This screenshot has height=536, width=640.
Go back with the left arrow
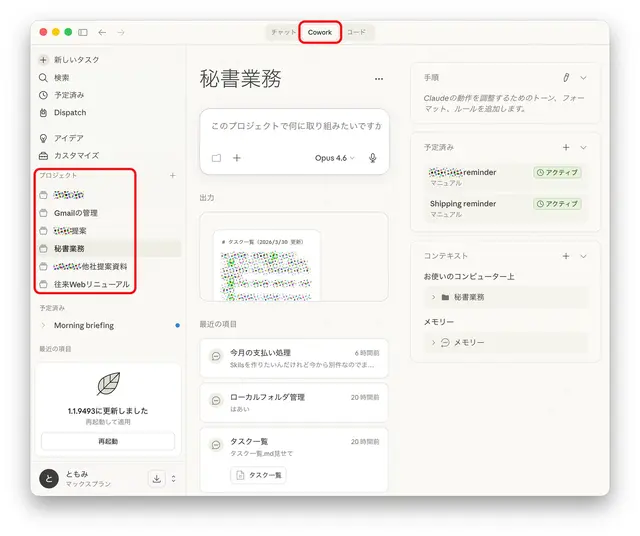(102, 32)
